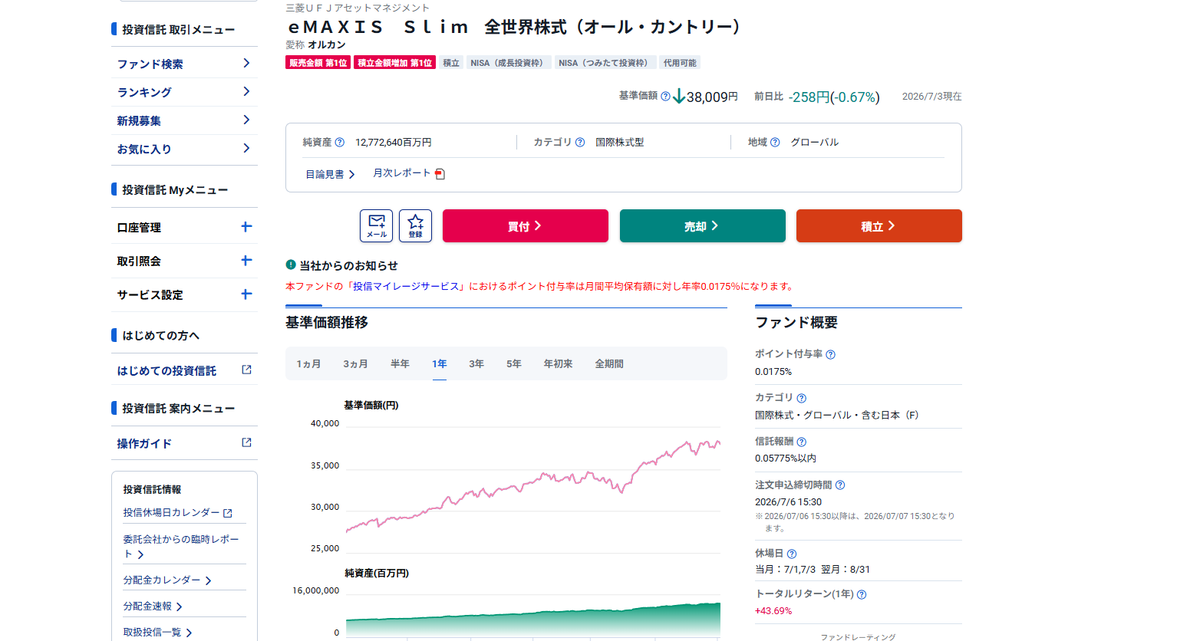Click 代用可能 tag
Screen dimensions: 1200x641
tap(680, 63)
